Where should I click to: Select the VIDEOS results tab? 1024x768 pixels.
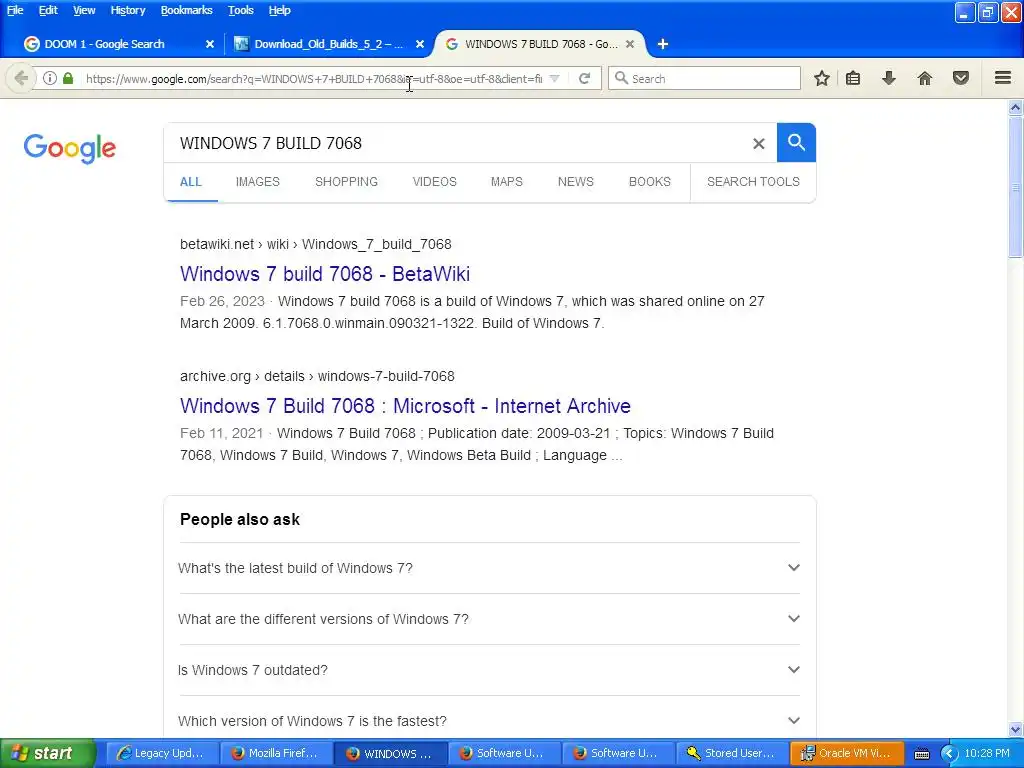point(434,182)
